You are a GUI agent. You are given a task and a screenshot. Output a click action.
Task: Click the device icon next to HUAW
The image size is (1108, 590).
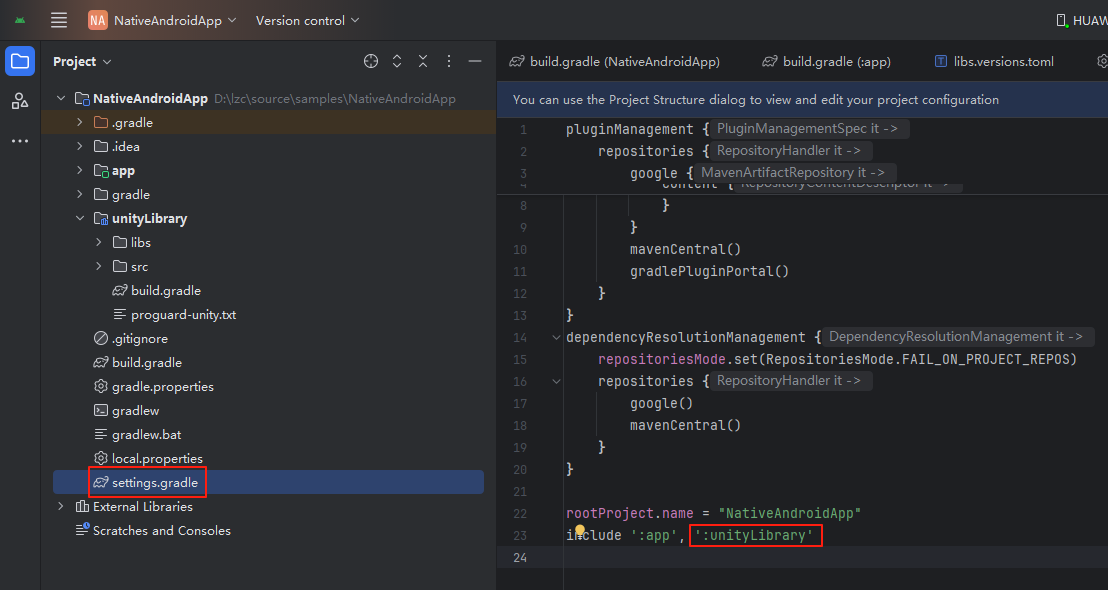(x=1061, y=20)
